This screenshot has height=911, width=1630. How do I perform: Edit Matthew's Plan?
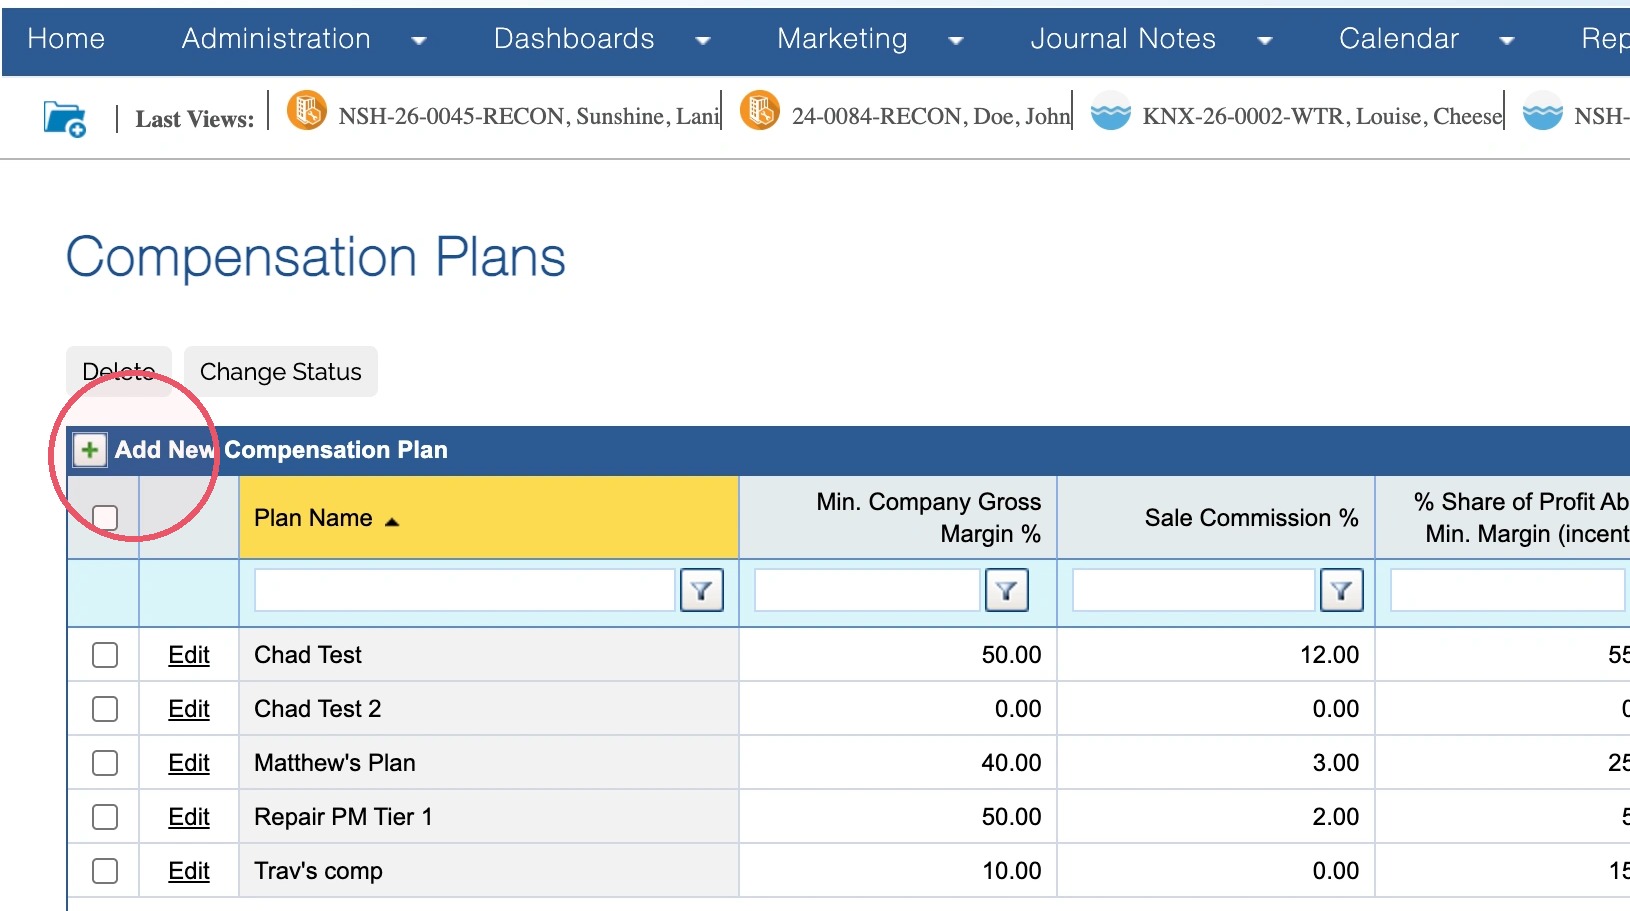189,763
